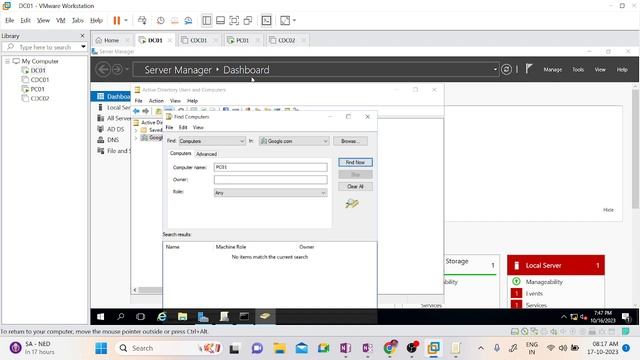Open the Local Server tile header
The image size is (640, 360).
pyautogui.click(x=556, y=265)
